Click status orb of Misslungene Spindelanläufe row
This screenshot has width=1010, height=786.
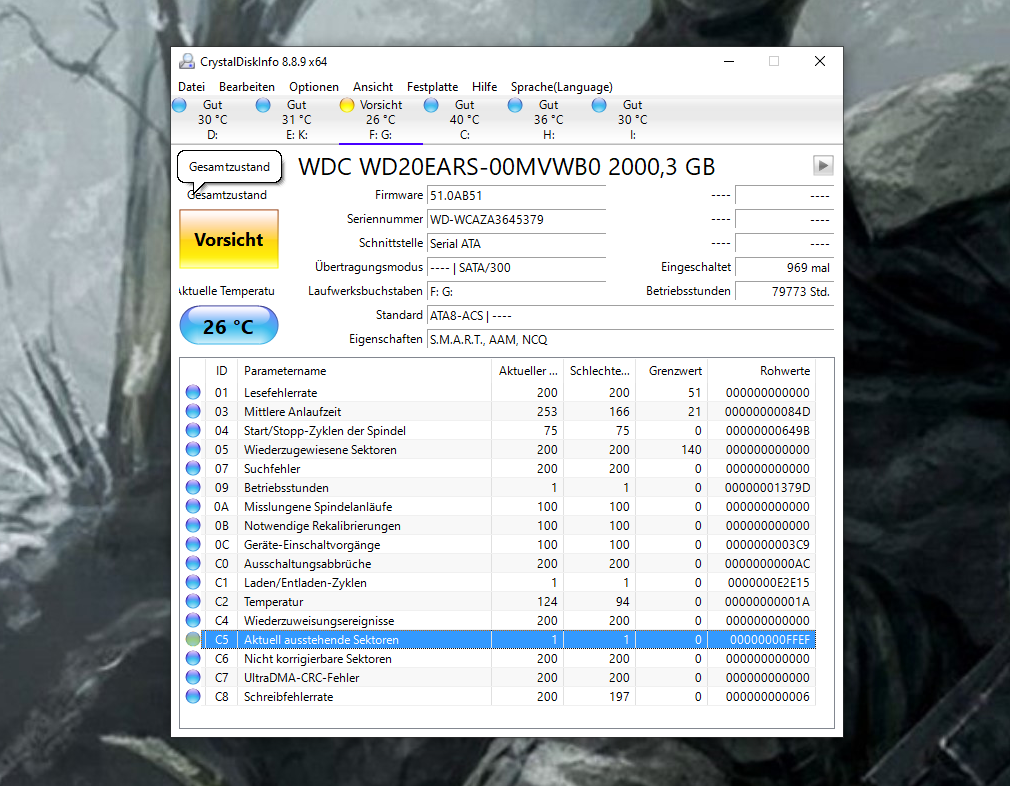click(193, 506)
